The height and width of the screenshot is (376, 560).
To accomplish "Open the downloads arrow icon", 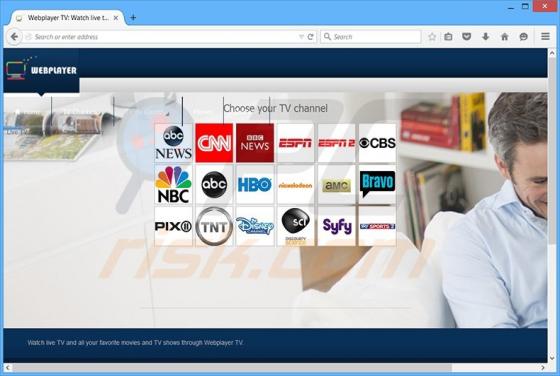I will (485, 36).
